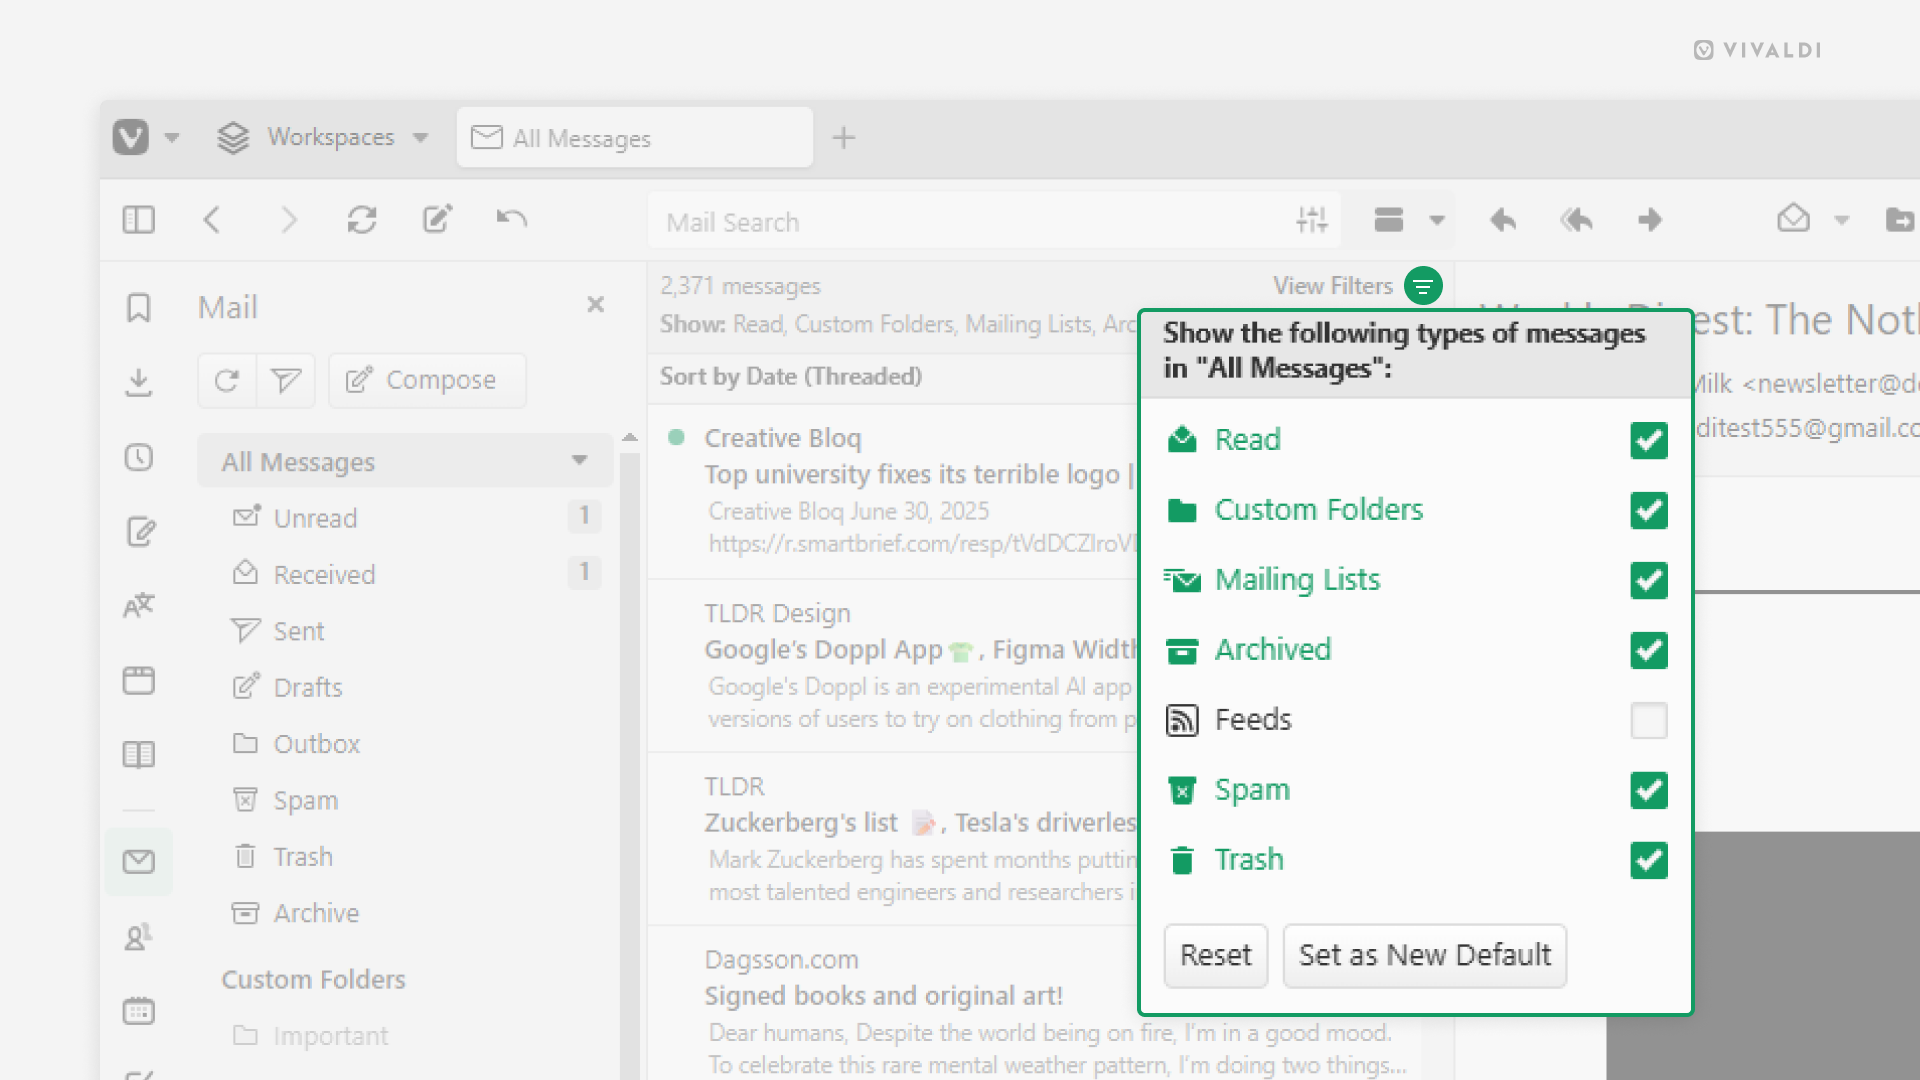The image size is (1920, 1080).
Task: Select the Spam folder in Mail panel
Action: pos(405,800)
